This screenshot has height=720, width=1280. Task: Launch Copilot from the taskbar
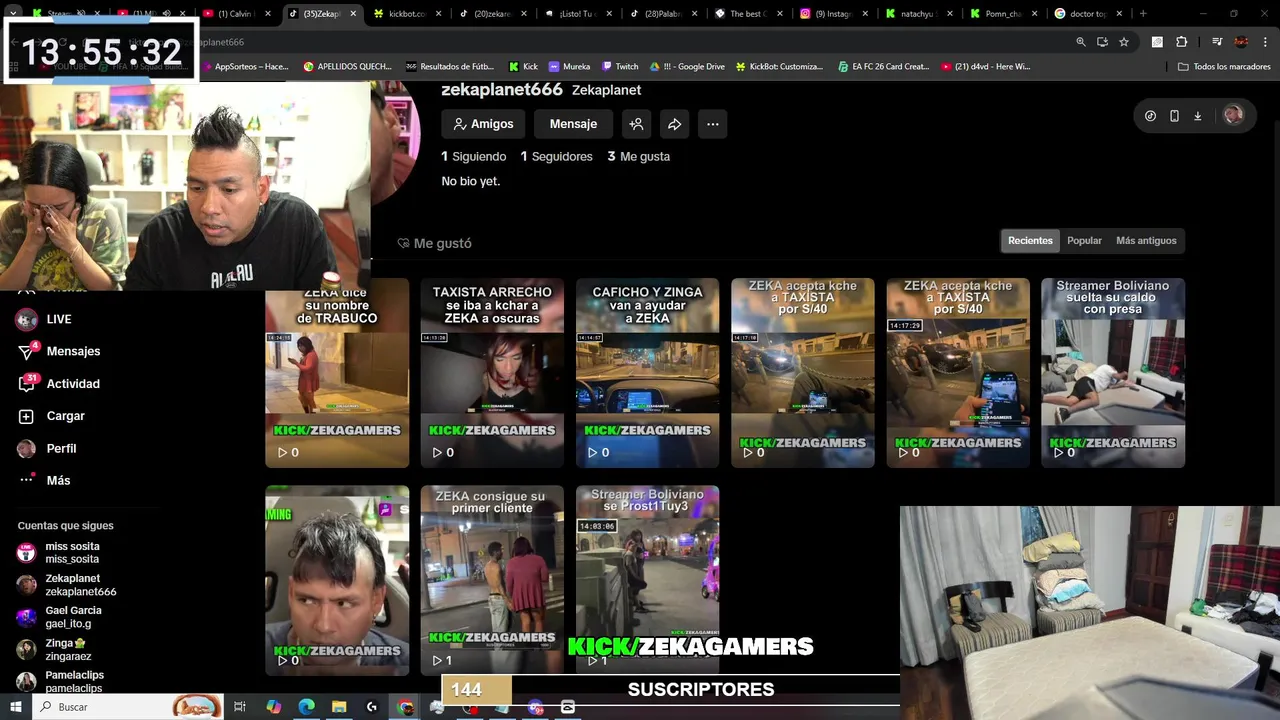pos(273,707)
